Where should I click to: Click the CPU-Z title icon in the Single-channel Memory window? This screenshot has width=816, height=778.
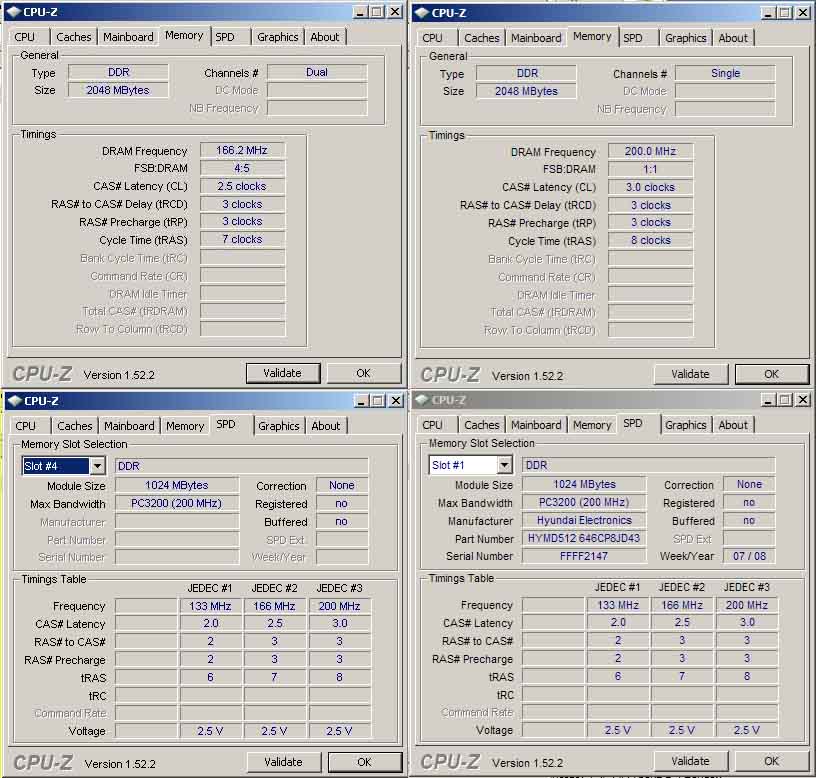tap(421, 13)
